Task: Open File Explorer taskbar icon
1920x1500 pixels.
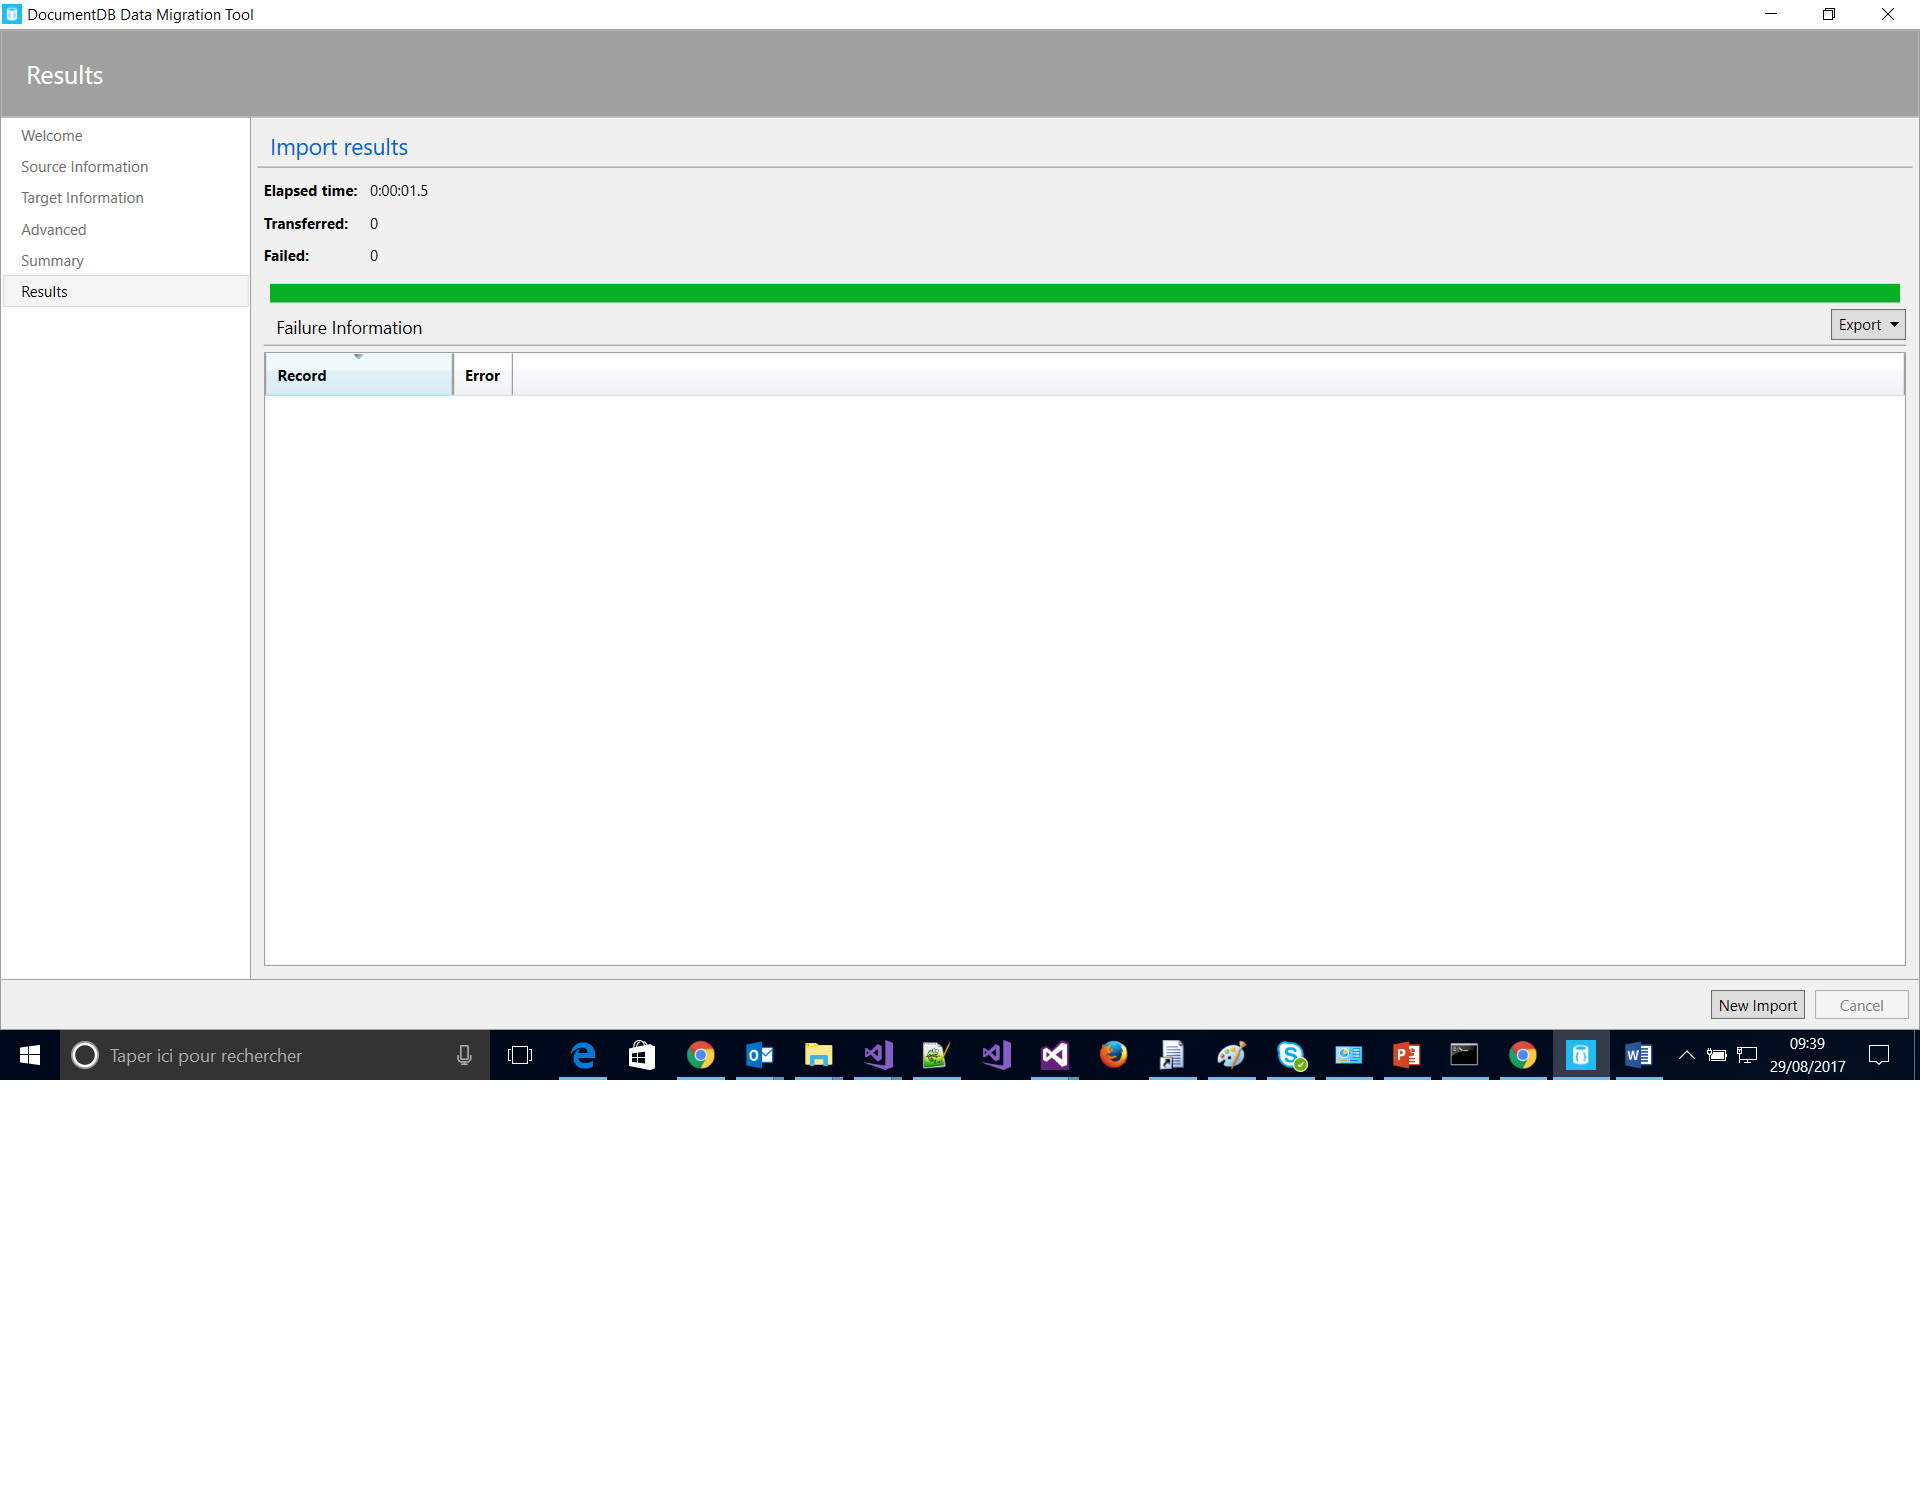Action: coord(818,1055)
